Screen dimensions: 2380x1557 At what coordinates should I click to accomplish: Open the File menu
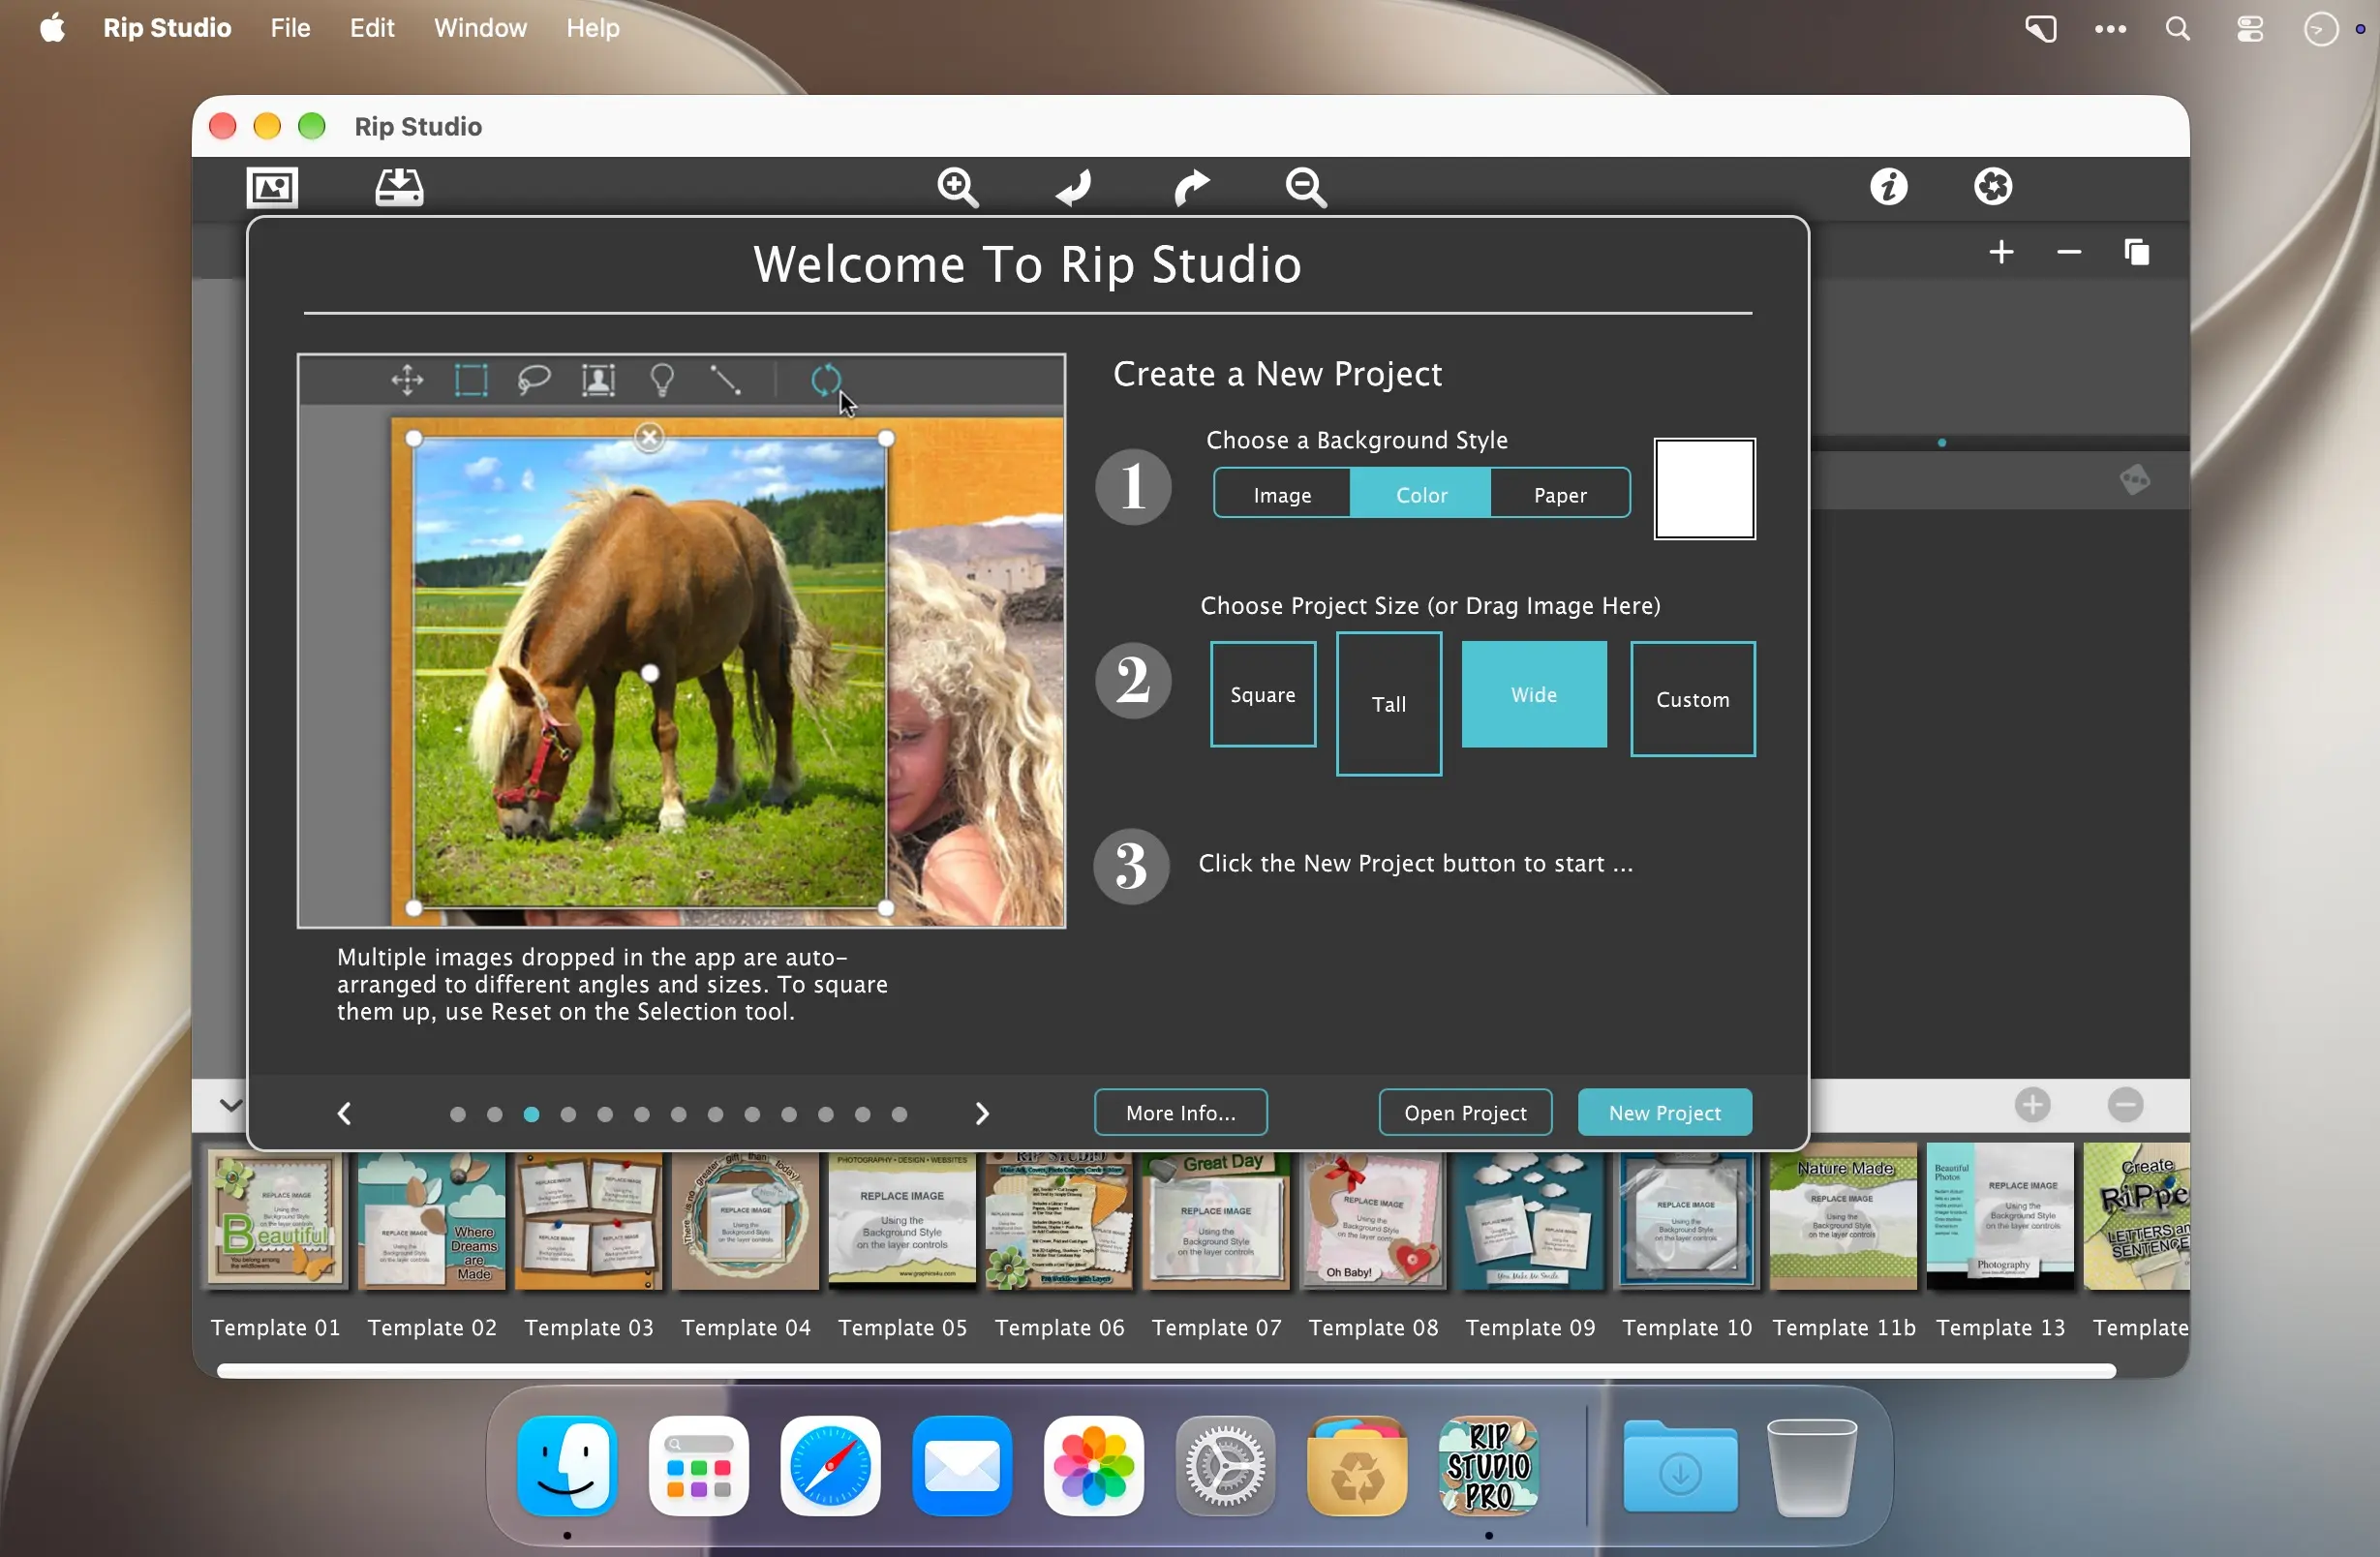[290, 28]
